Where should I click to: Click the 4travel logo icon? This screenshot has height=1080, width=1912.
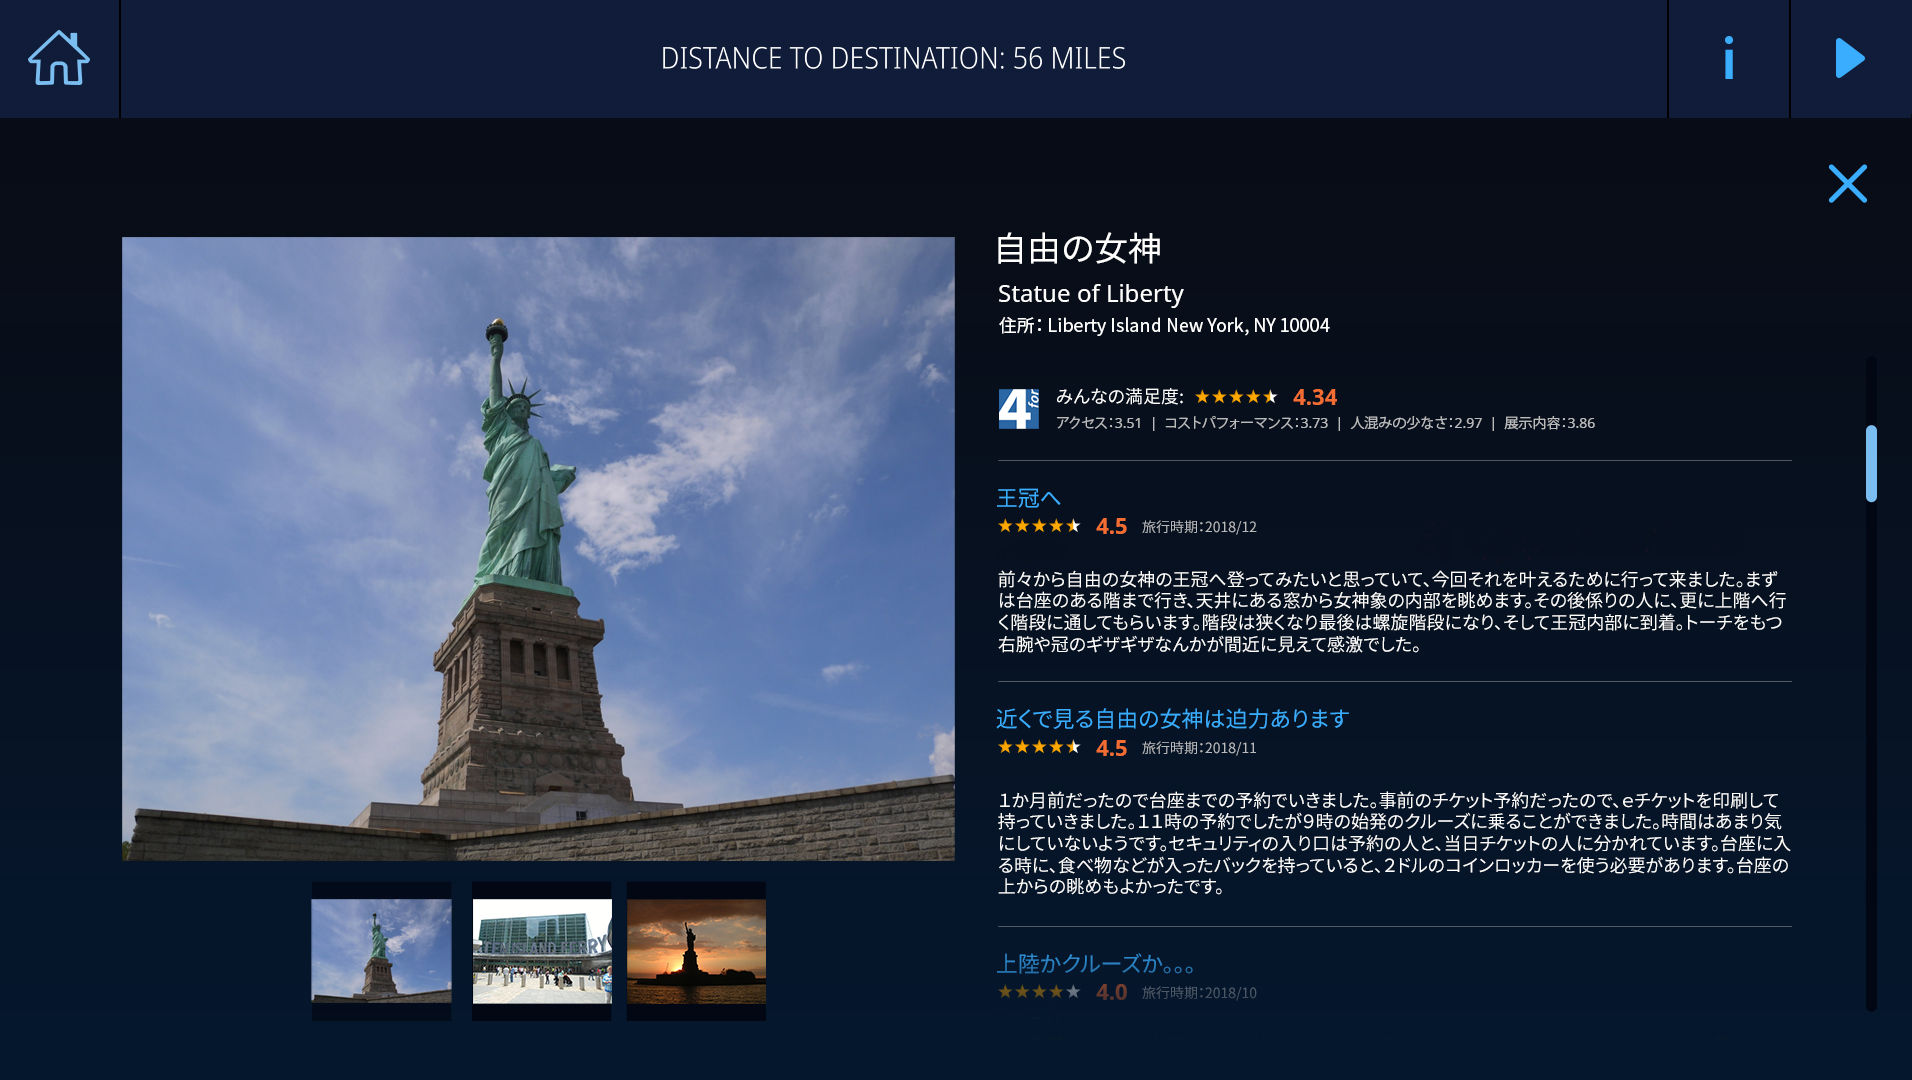click(1018, 409)
